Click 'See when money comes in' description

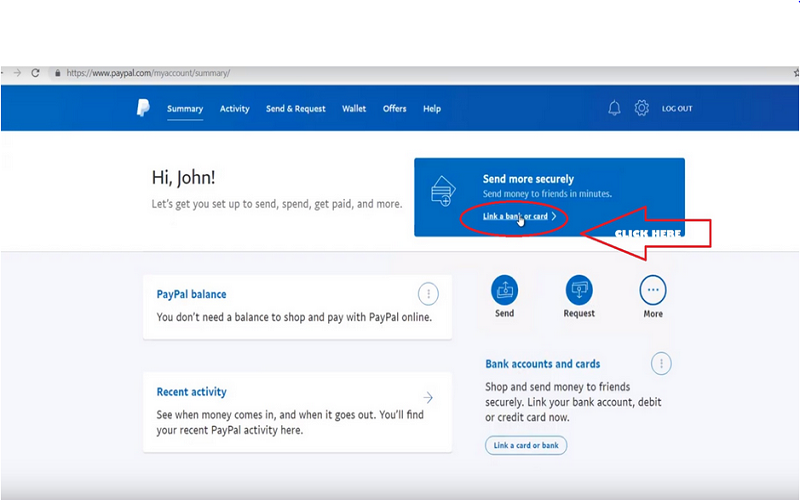(290, 422)
